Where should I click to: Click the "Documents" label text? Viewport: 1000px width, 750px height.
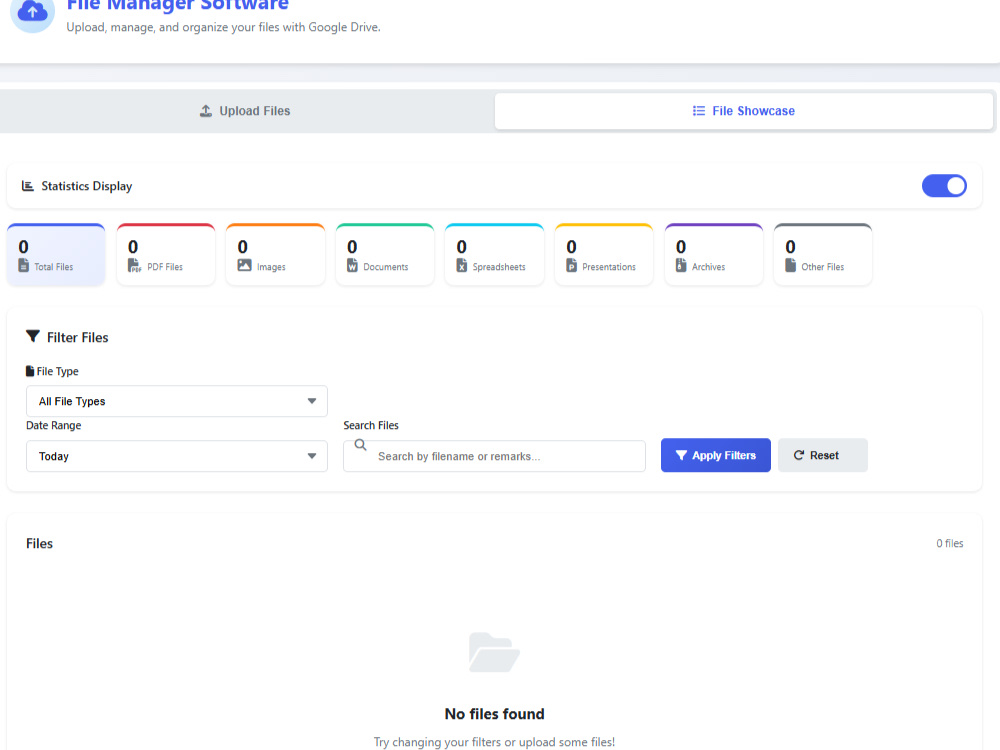(x=386, y=267)
